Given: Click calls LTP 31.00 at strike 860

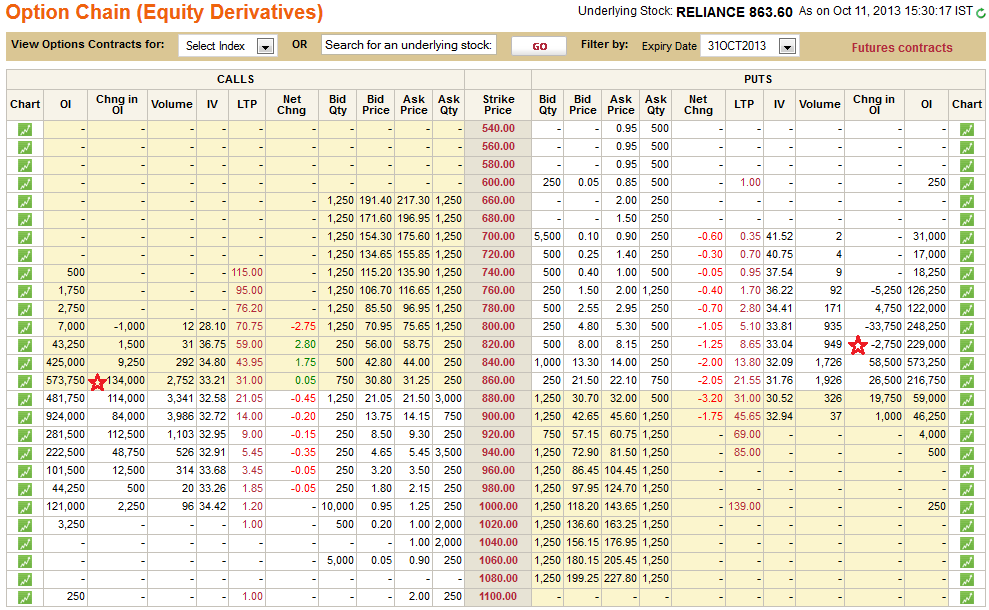Looking at the screenshot, I should point(249,380).
